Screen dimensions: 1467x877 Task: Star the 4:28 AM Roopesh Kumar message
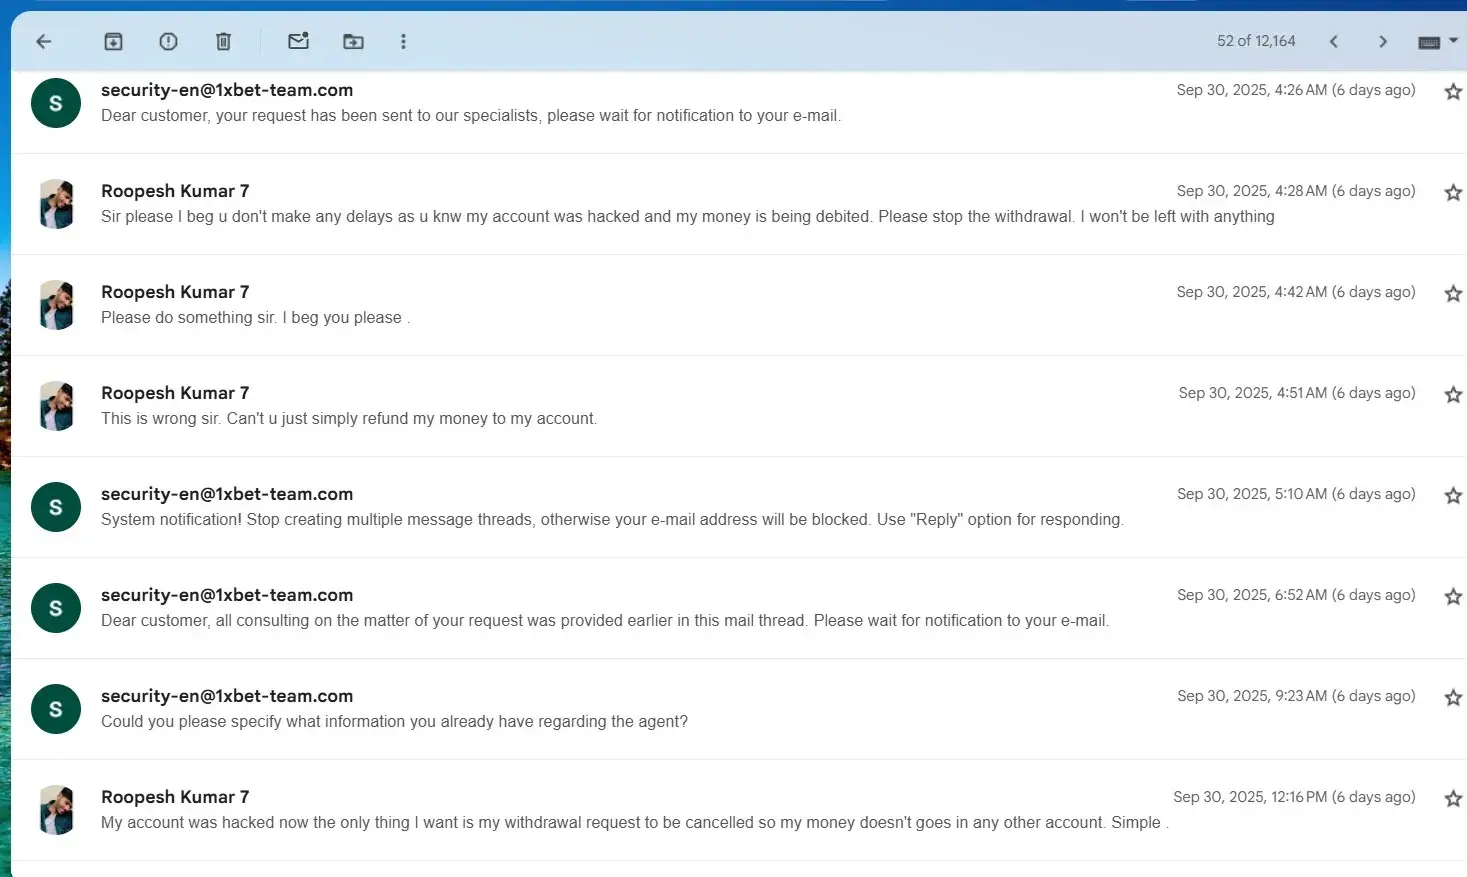tap(1453, 192)
